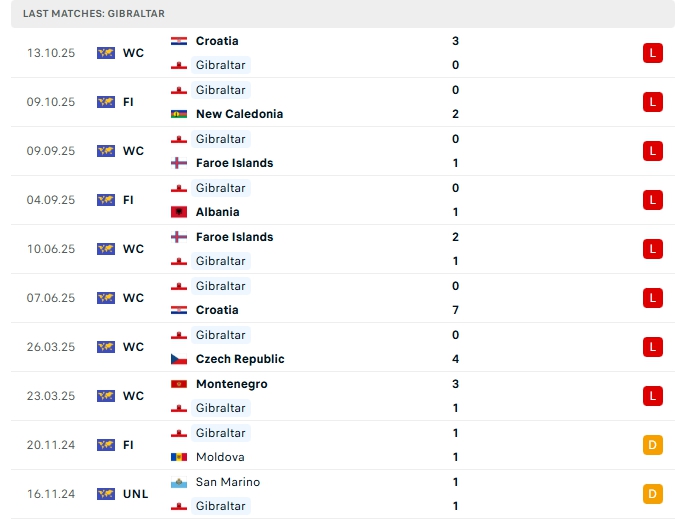The height and width of the screenshot is (521, 685).
Task: Click the Czech Republic flag icon
Action: point(179,359)
